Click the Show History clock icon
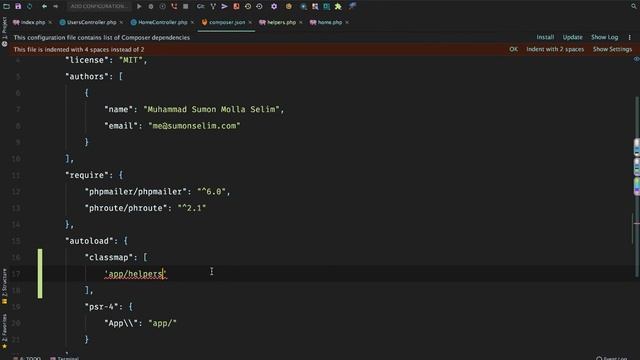The width and height of the screenshot is (640, 360). [248, 6]
